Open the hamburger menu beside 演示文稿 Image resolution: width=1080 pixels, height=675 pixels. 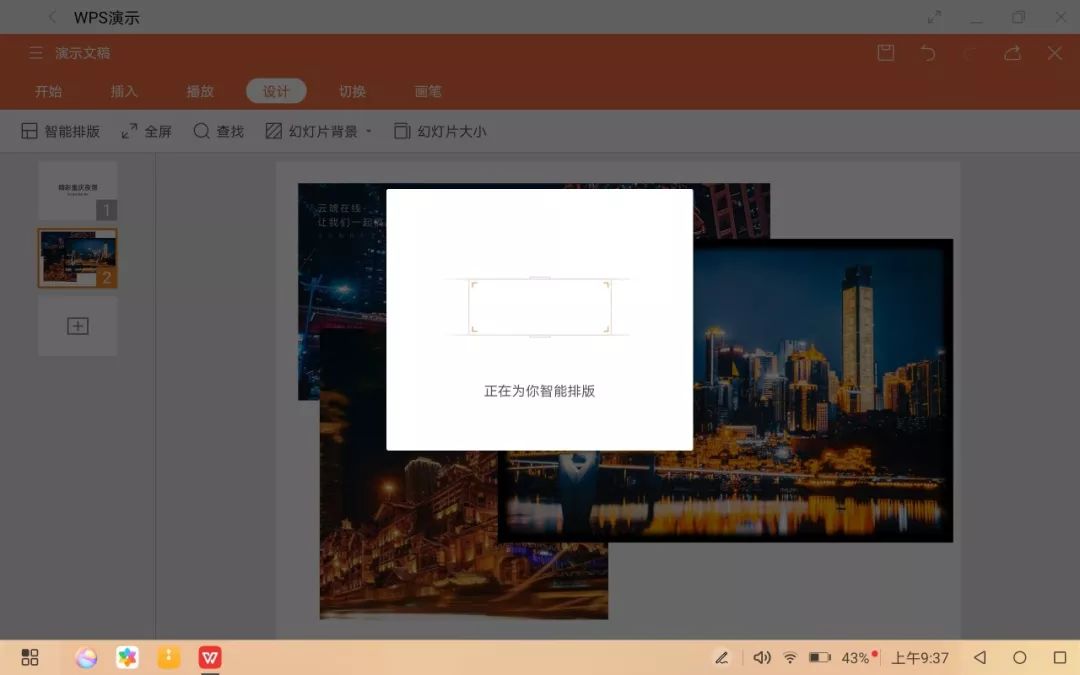tap(35, 53)
